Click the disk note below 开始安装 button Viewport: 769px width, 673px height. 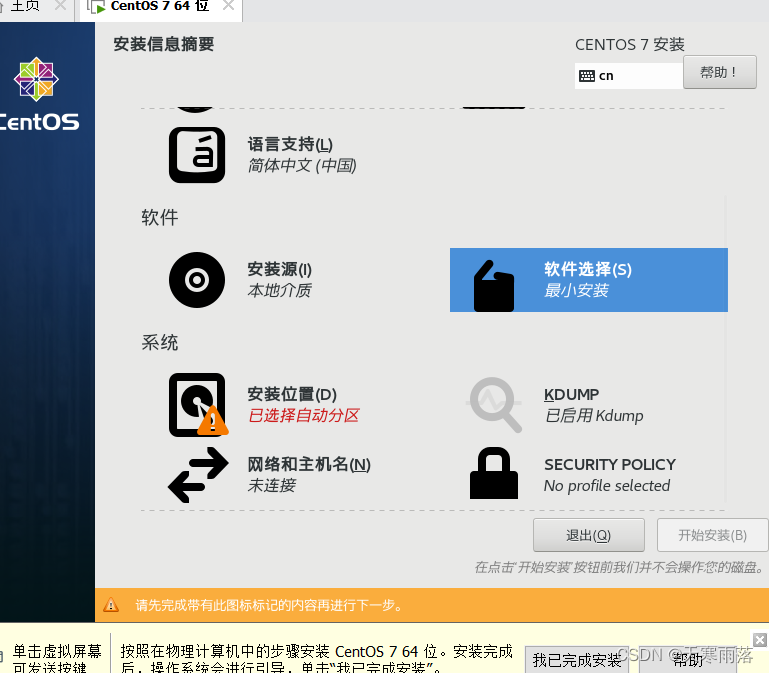[619, 568]
